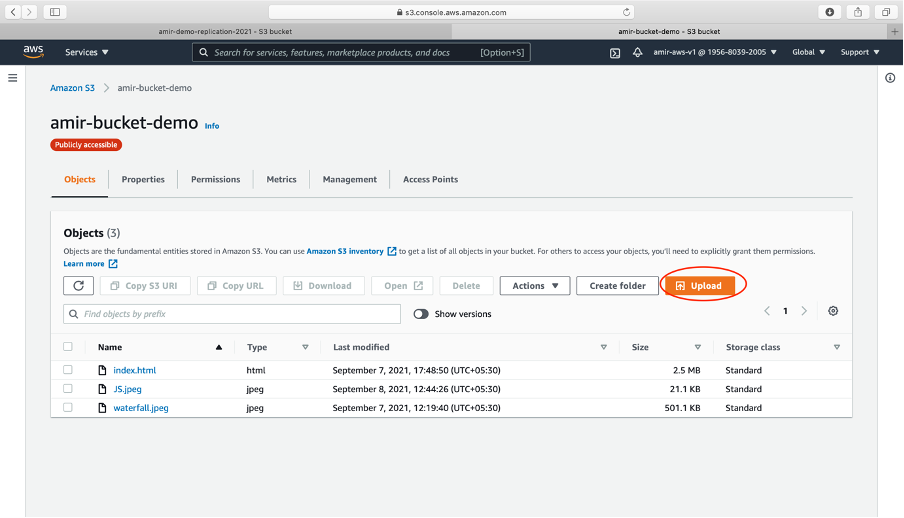Sort by Type column arrow

[306, 347]
